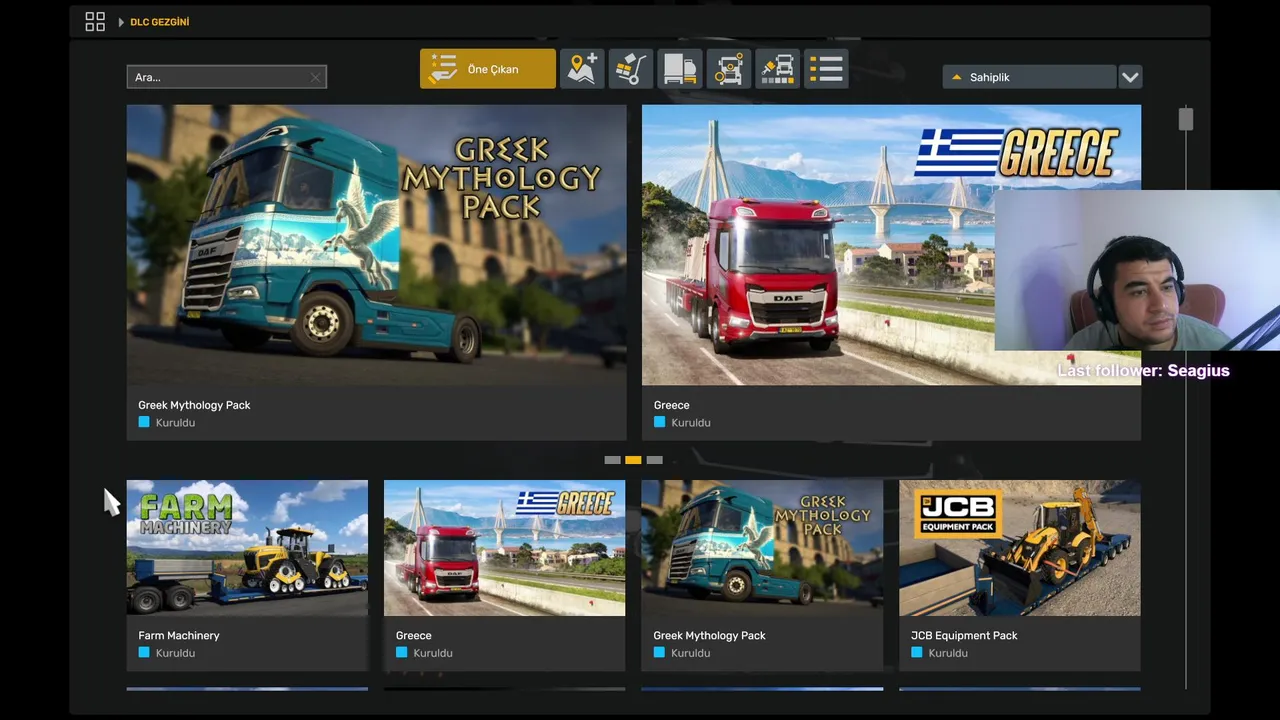Viewport: 1280px width, 720px height.
Task: Click the small Greek Mythology Pack title
Action: click(x=709, y=635)
